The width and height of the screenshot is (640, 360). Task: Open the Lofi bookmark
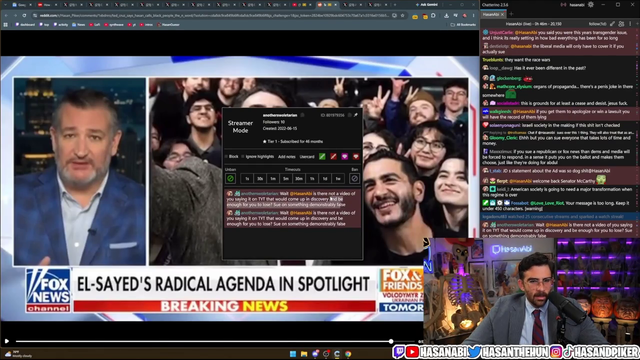[x=95, y=24]
